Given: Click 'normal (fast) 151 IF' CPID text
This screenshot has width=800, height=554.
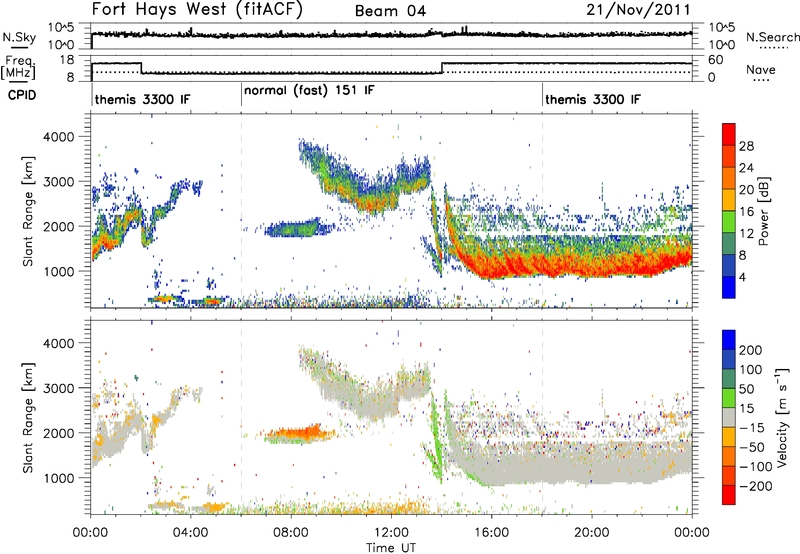Looking at the screenshot, I should (x=309, y=91).
